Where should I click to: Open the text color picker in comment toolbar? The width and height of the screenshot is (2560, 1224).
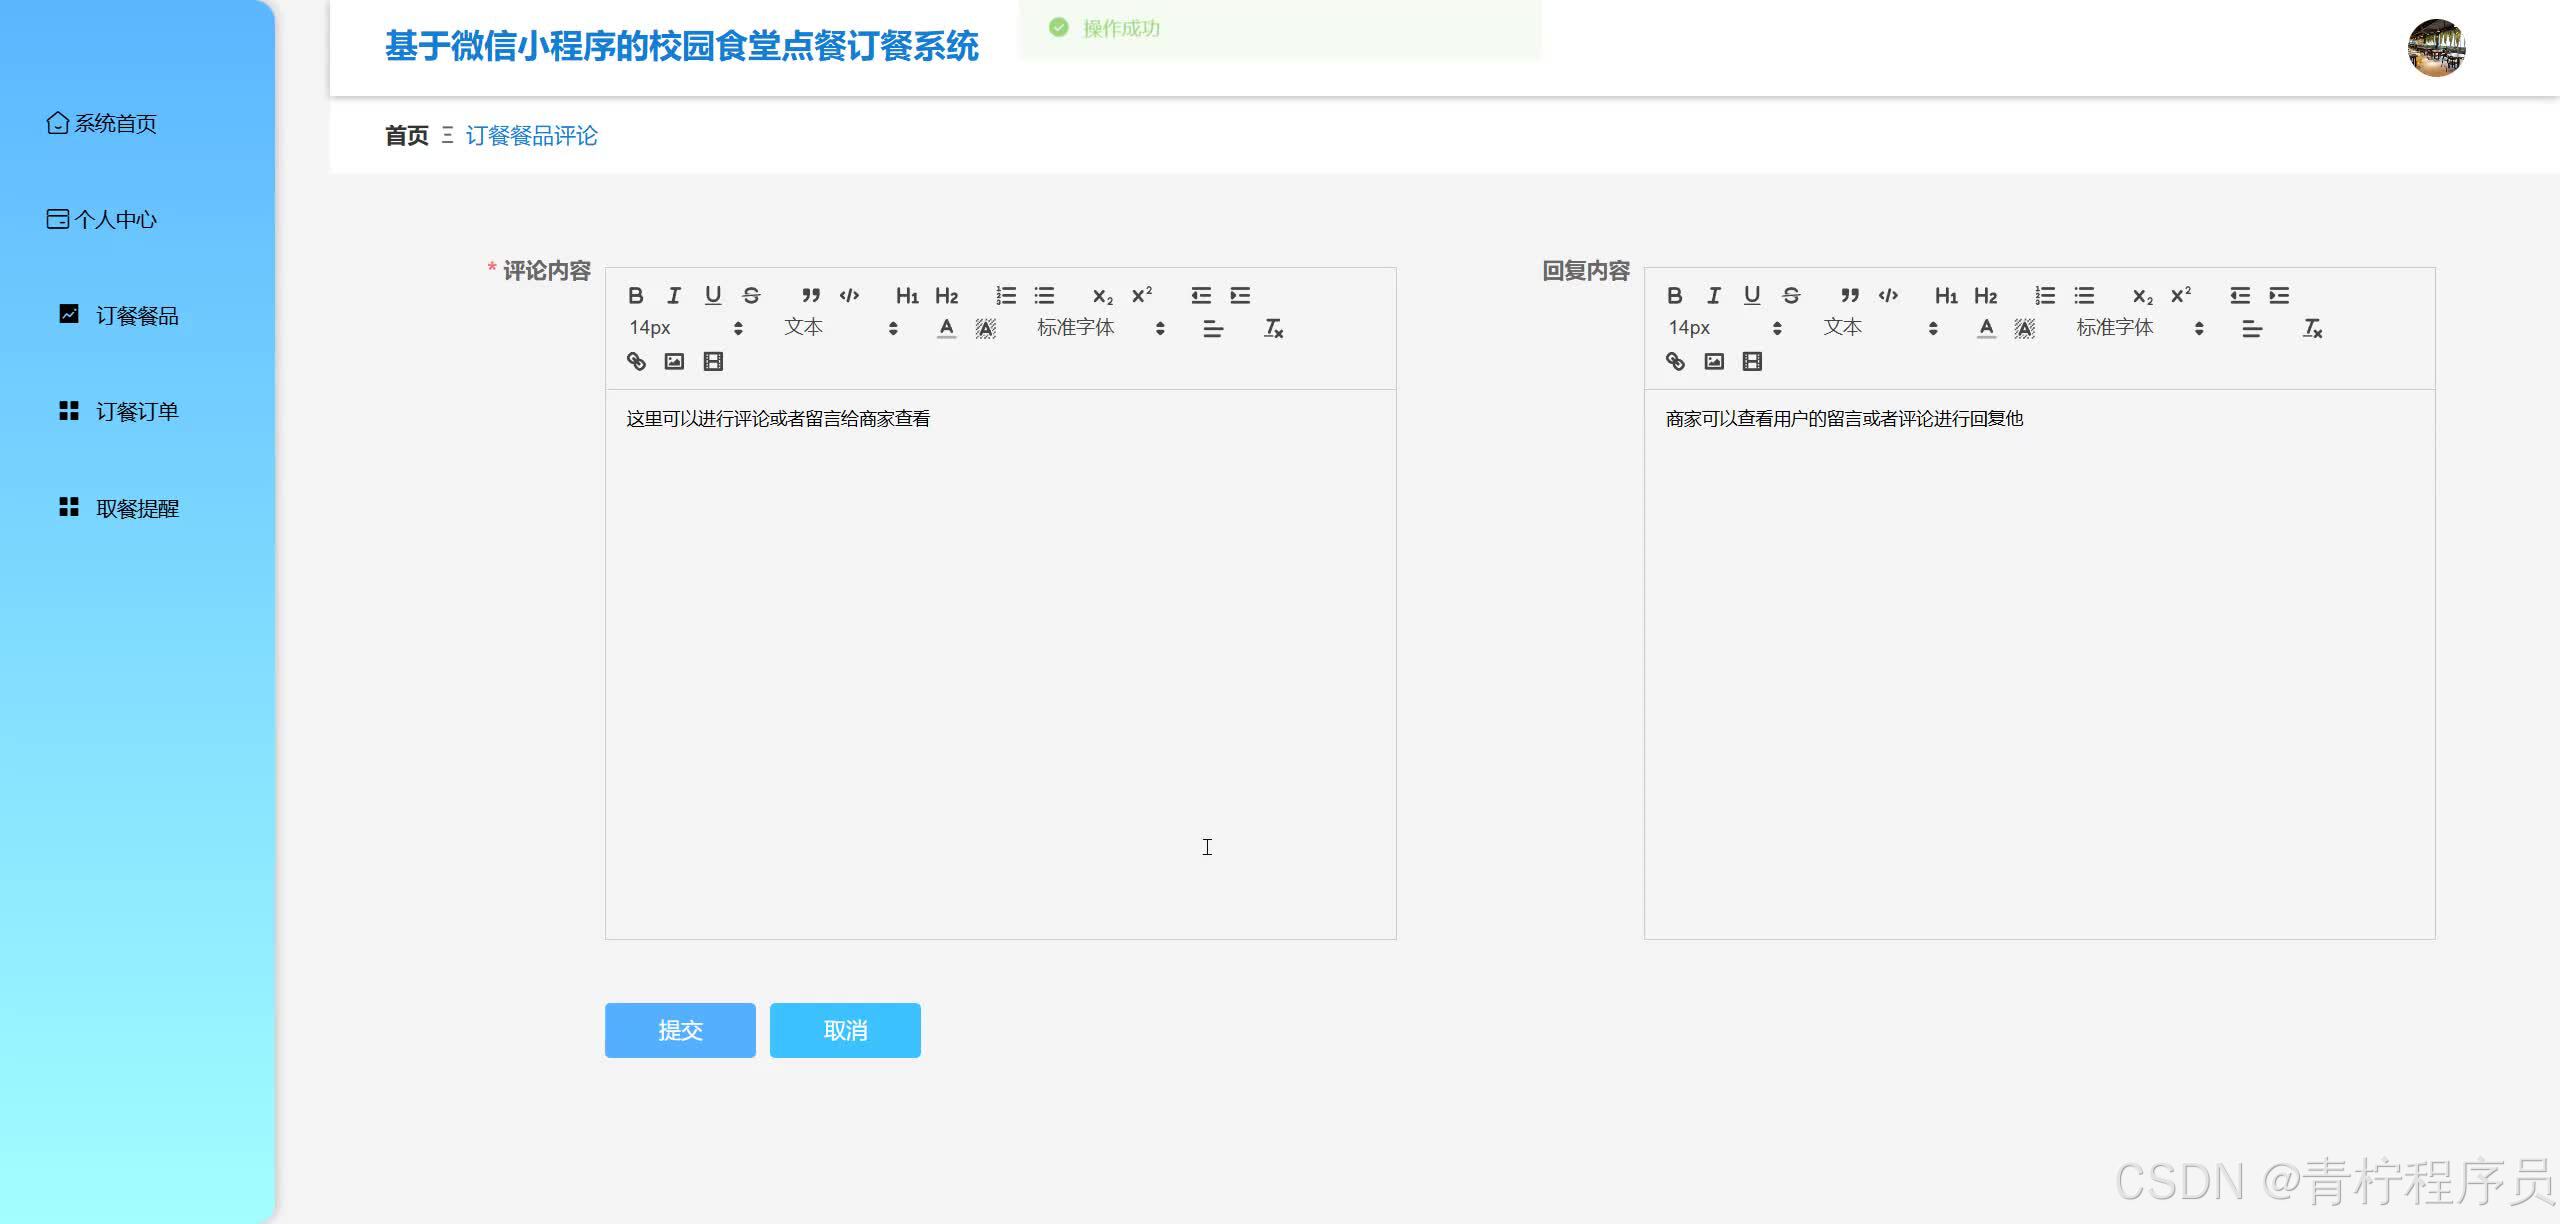(x=946, y=327)
